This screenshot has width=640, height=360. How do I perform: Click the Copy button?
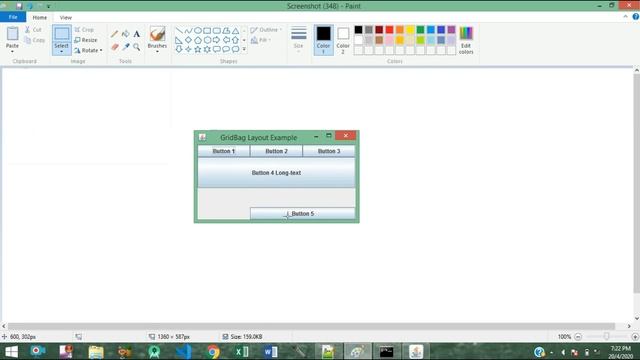click(34, 40)
